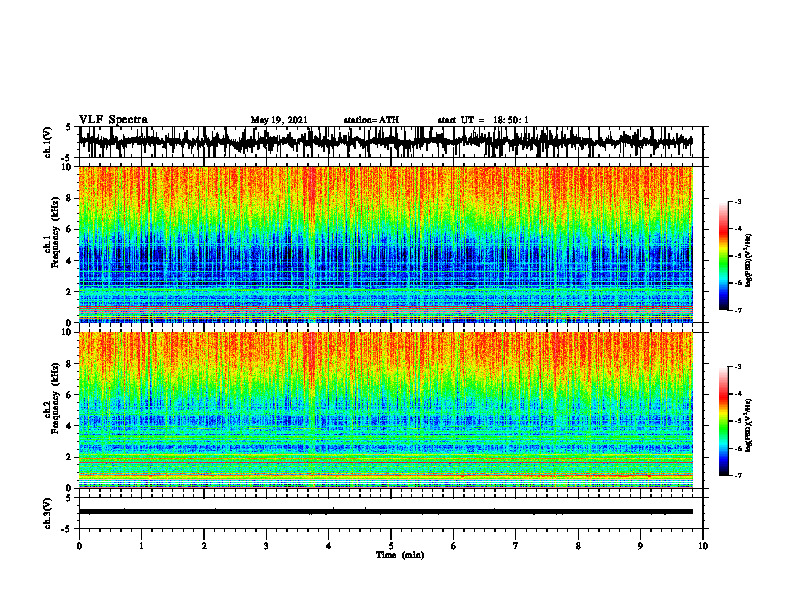Click the ch.2 'Frequency (kHz)' axis label
The height and width of the screenshot is (612, 792).
pyautogui.click(x=55, y=398)
